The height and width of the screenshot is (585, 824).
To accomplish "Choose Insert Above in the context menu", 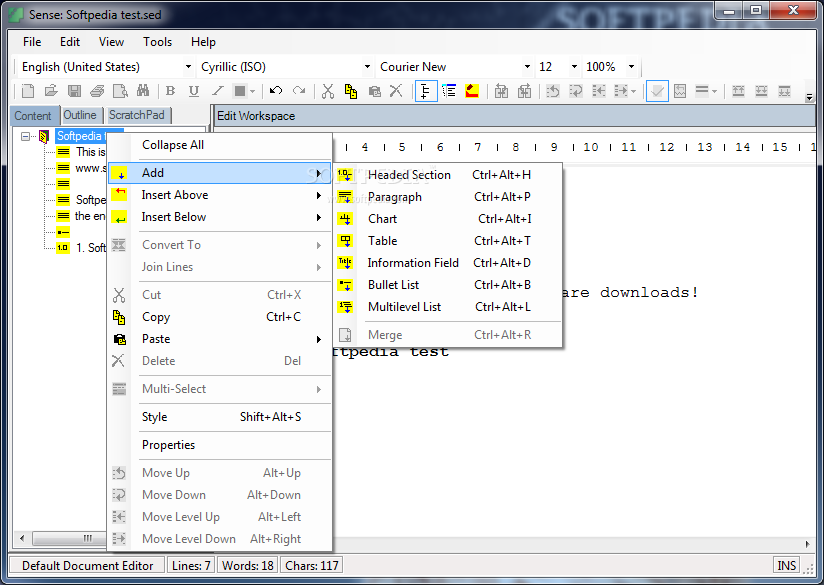I will 220,195.
